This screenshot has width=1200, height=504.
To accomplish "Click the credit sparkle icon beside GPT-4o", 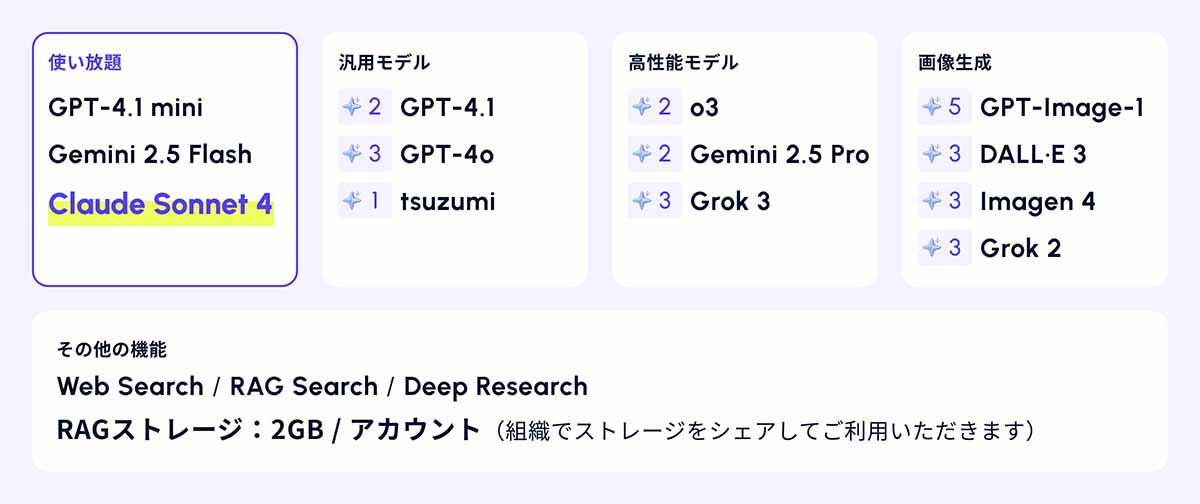I will pos(351,154).
